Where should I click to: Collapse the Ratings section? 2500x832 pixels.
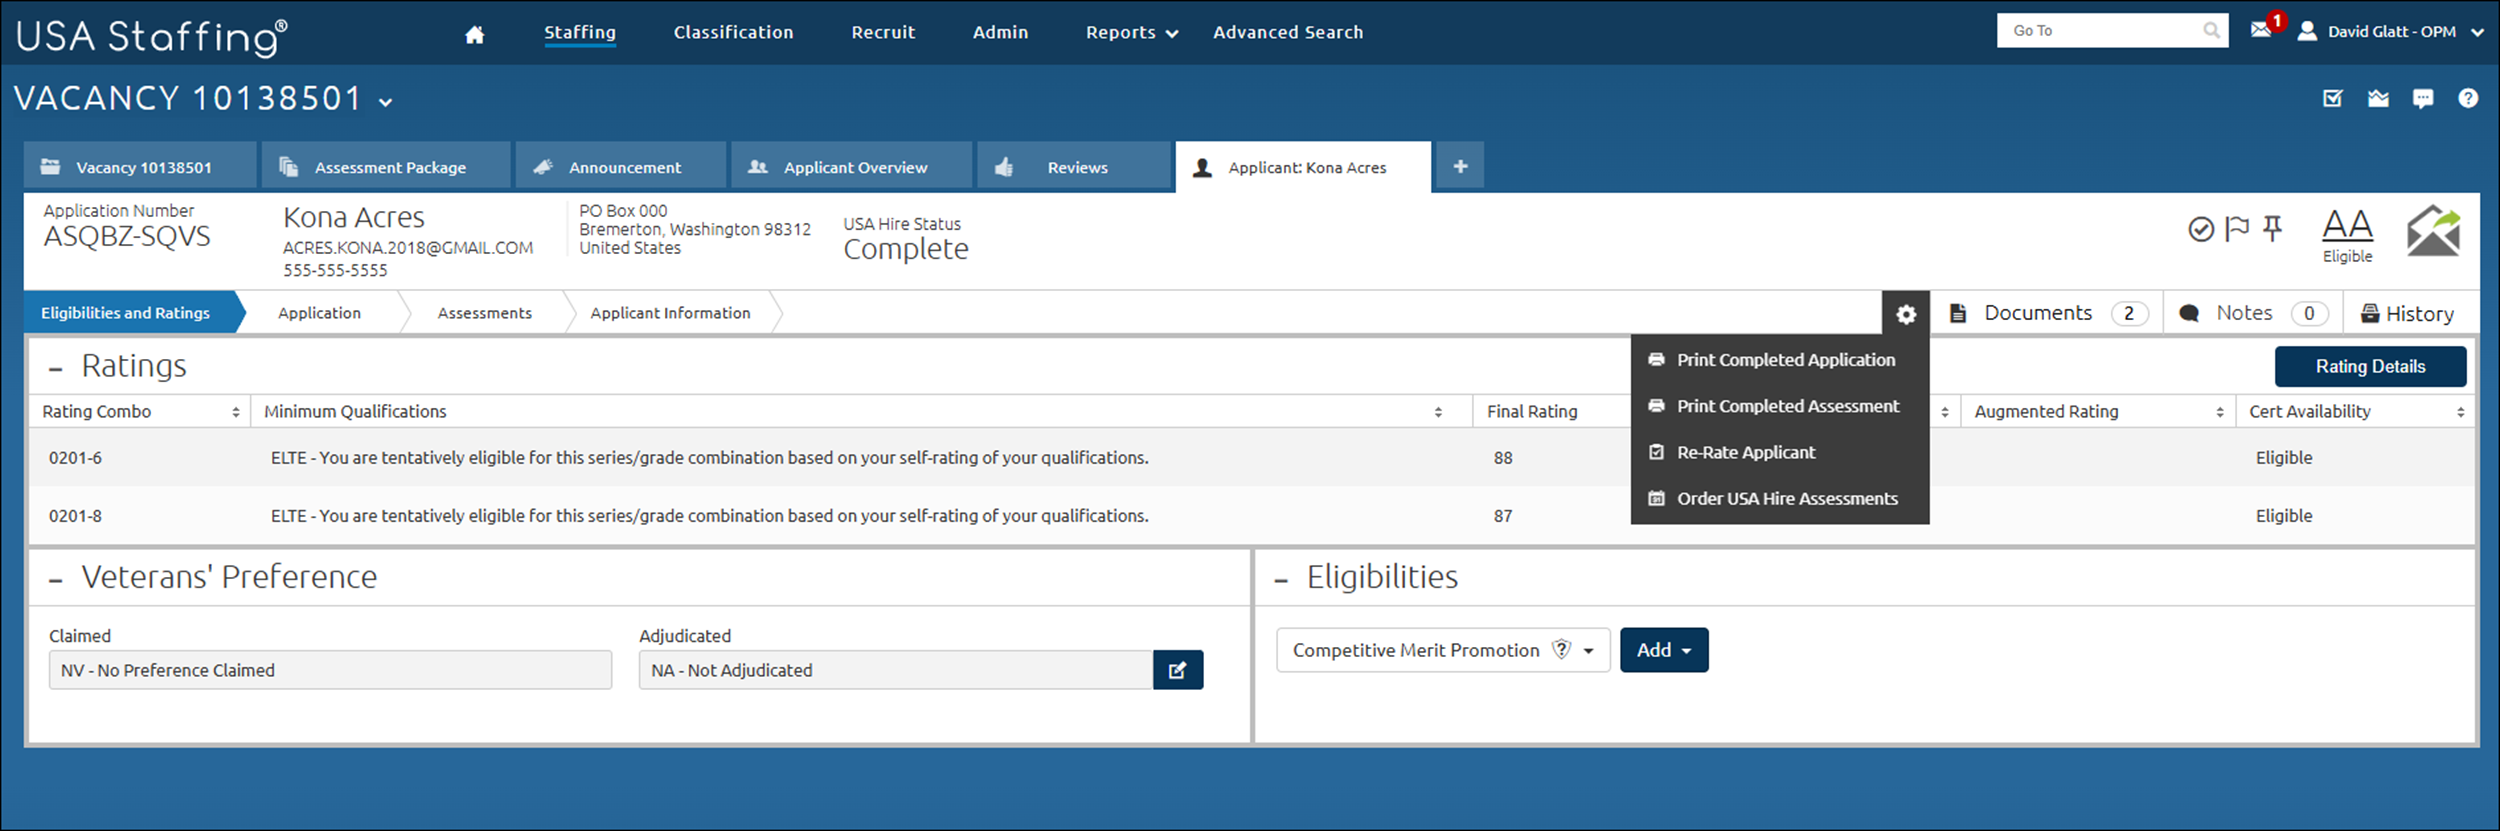(56, 369)
